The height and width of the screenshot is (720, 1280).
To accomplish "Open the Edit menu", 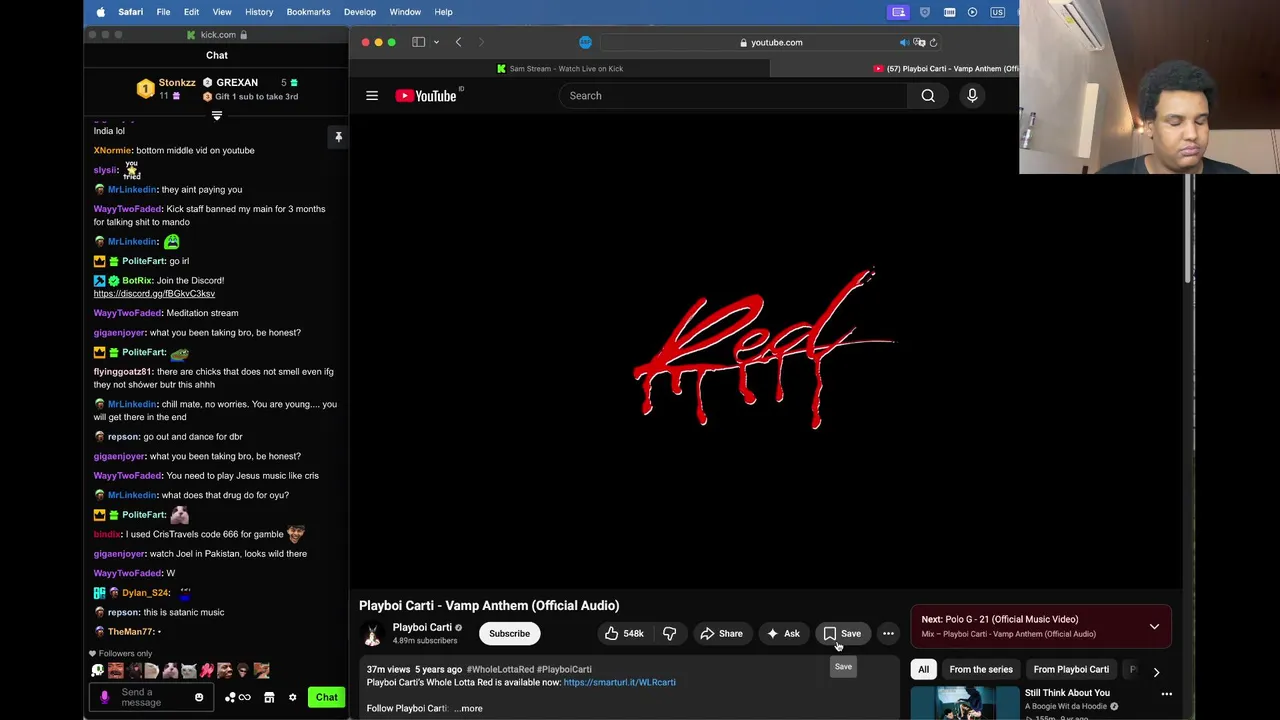I will pos(191,12).
